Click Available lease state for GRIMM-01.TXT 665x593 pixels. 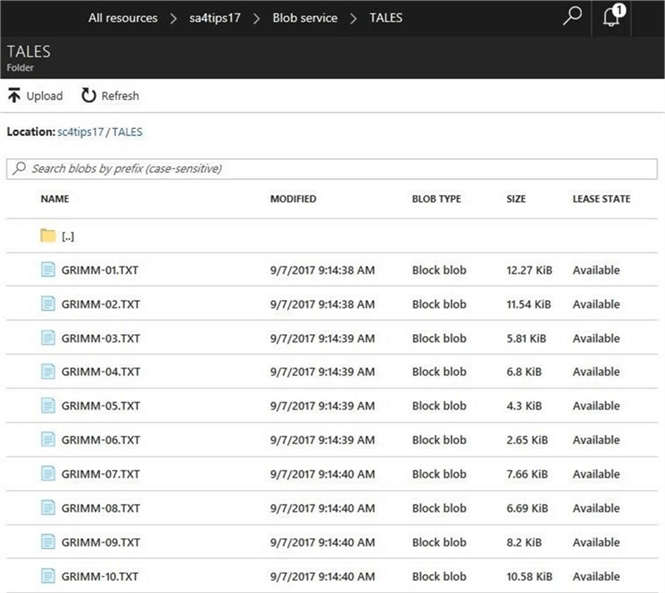[x=596, y=270]
